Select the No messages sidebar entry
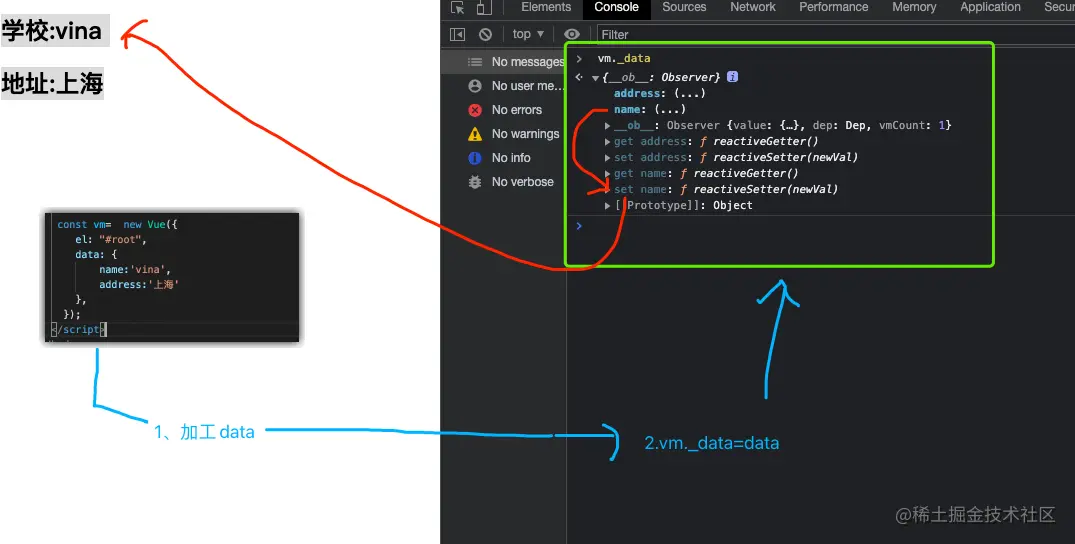Screen dimensions: 1075x544 click(x=504, y=62)
